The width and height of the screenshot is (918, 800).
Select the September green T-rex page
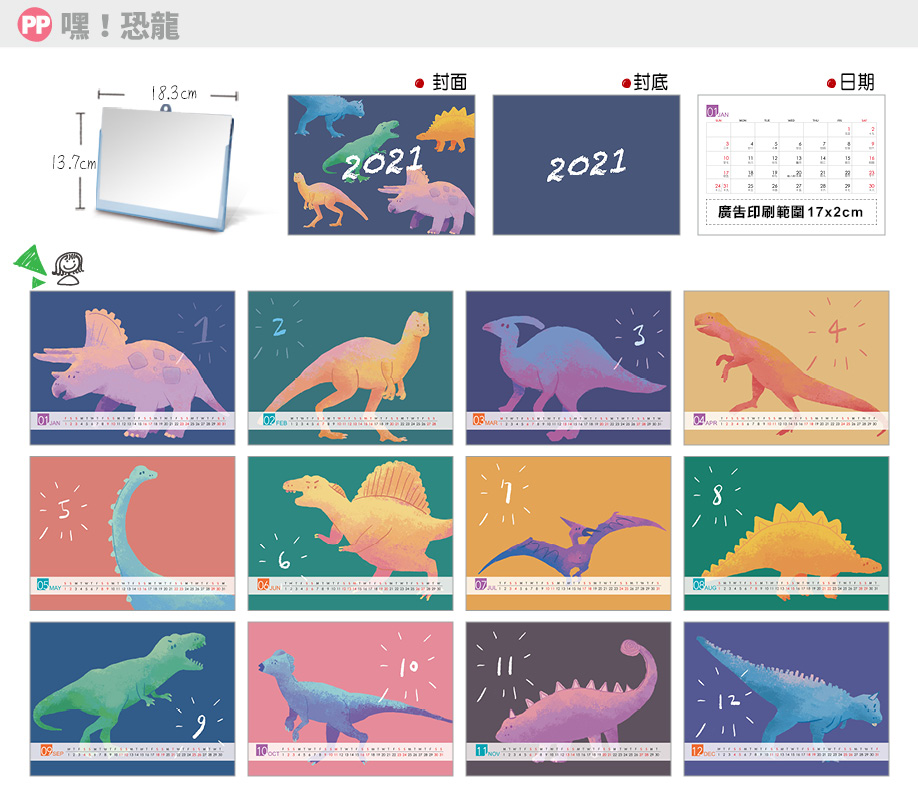132,699
